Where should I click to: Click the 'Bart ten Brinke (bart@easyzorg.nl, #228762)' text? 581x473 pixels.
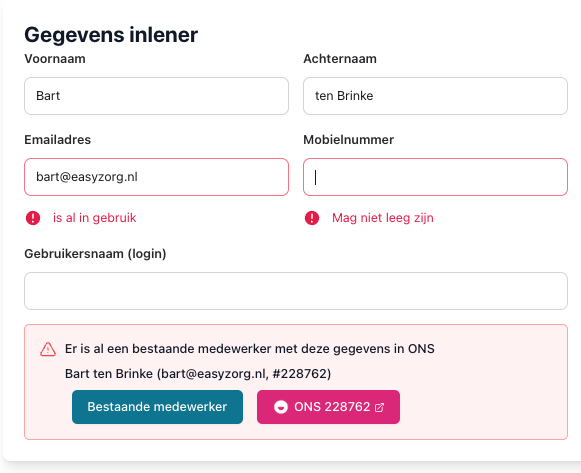[x=198, y=374]
